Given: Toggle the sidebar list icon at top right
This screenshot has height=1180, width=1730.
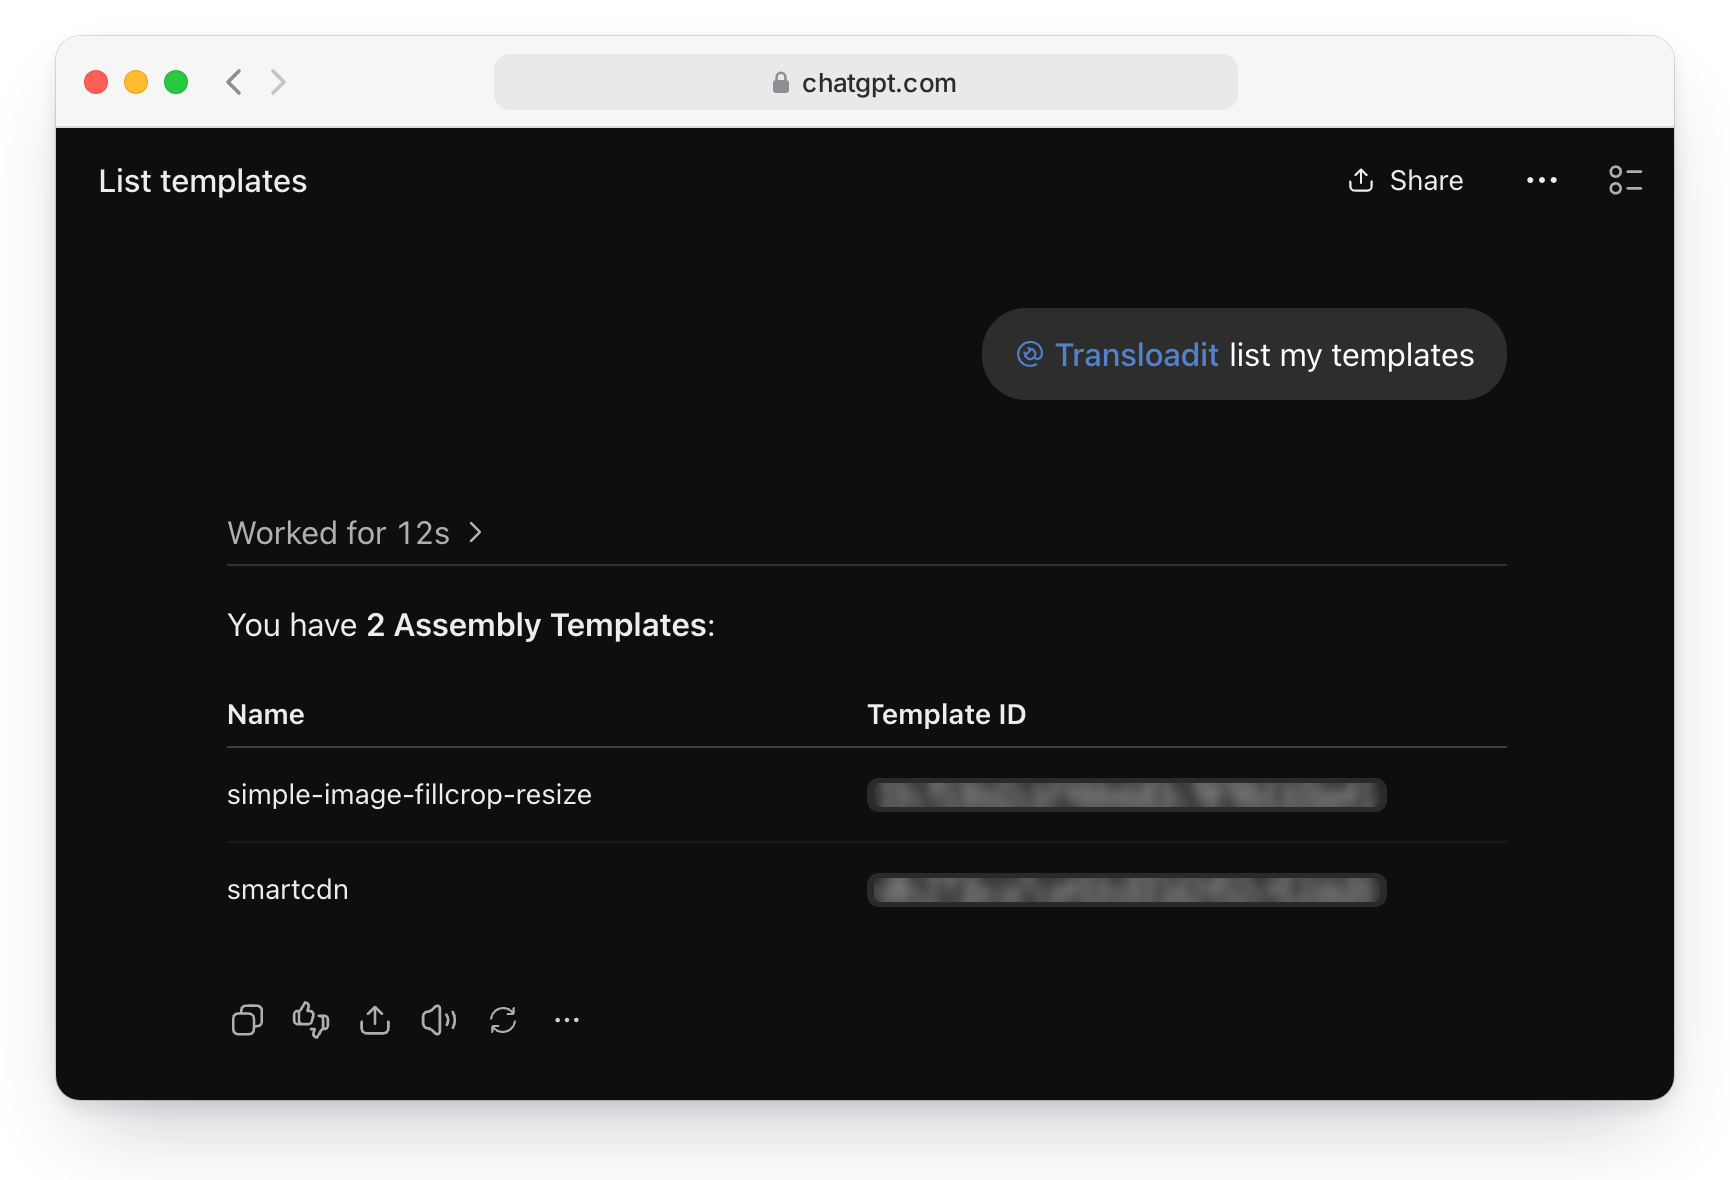Looking at the screenshot, I should (x=1625, y=180).
